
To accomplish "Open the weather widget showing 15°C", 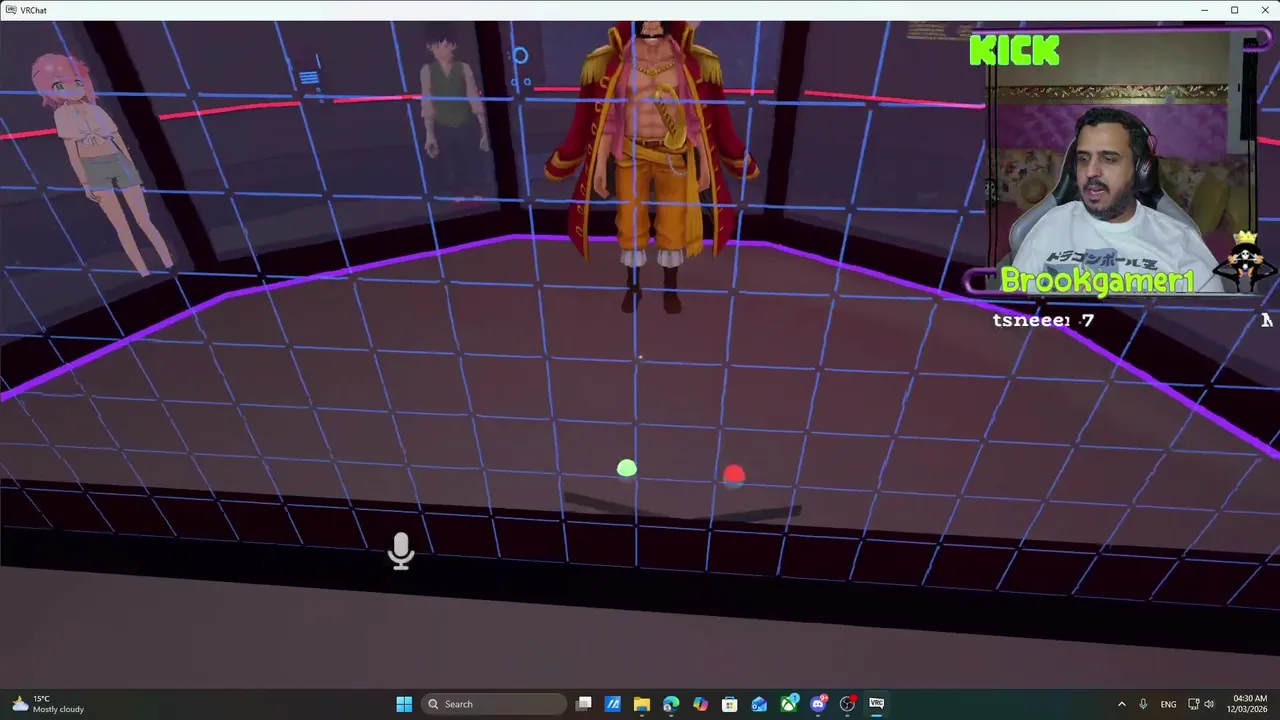I will pyautogui.click(x=47, y=704).
